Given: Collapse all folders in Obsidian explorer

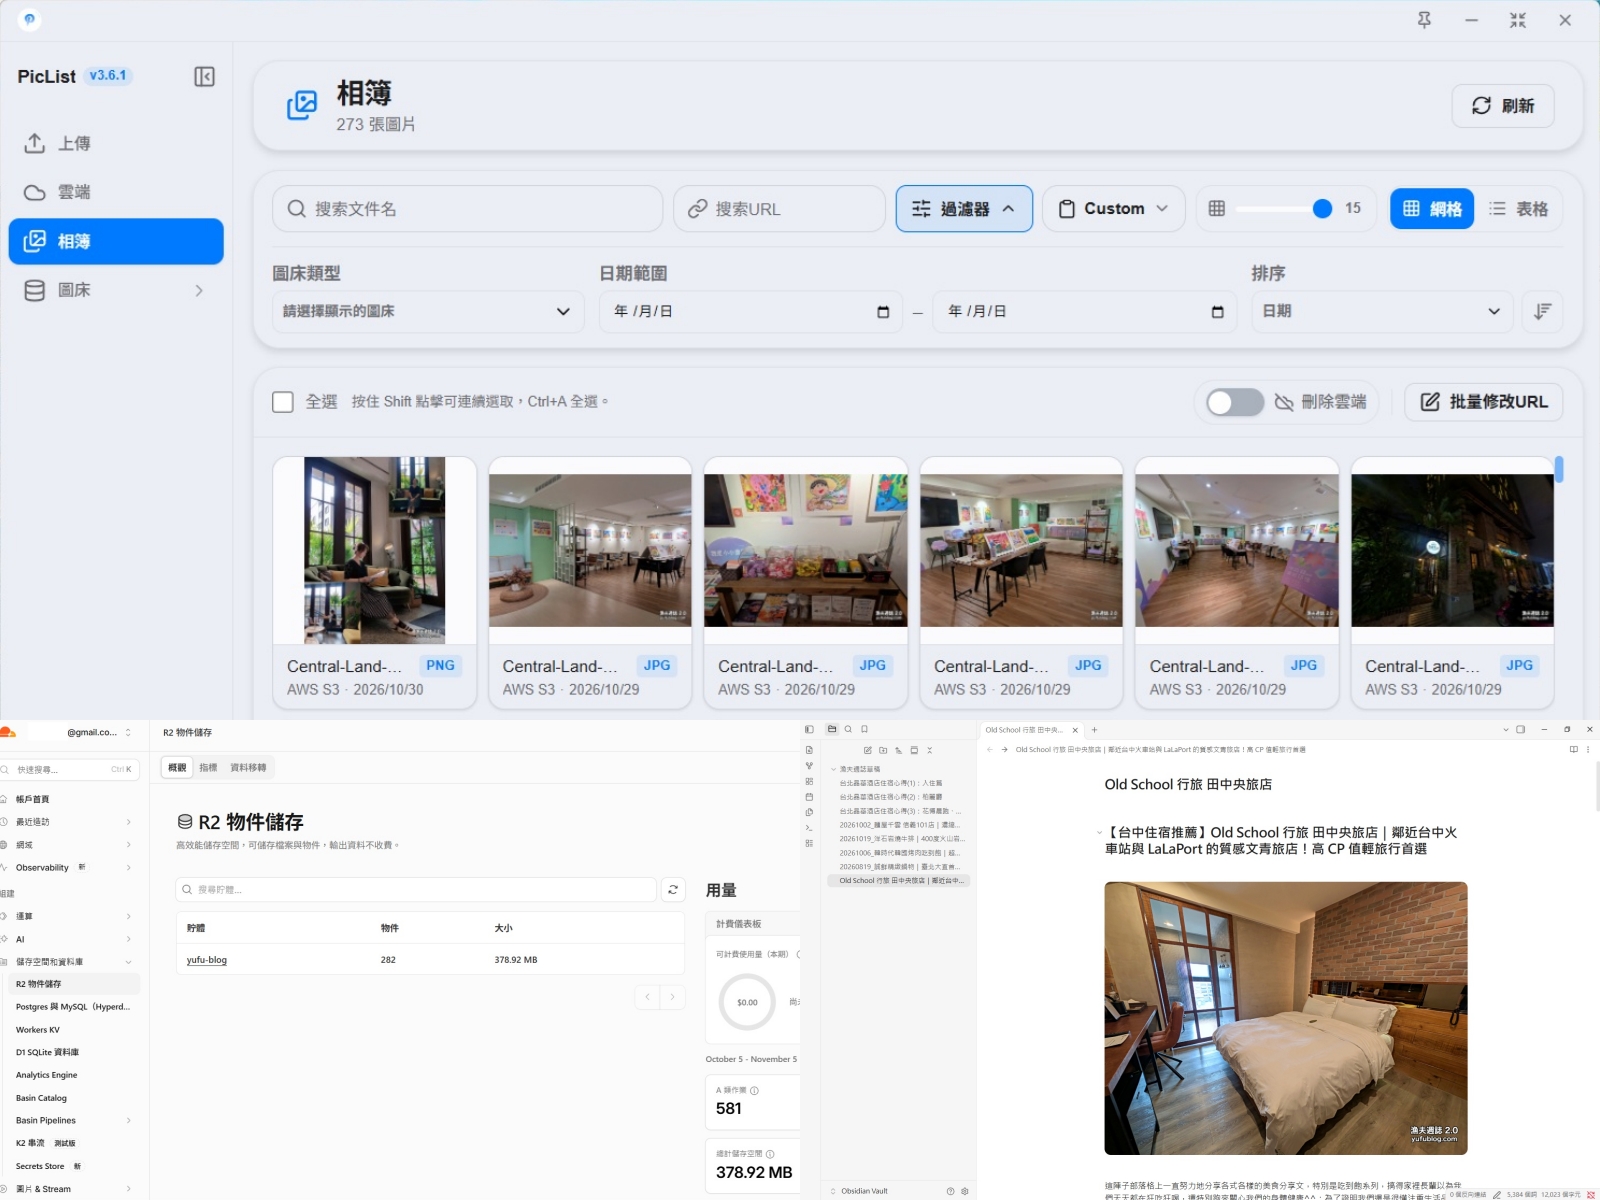Looking at the screenshot, I should pyautogui.click(x=929, y=750).
